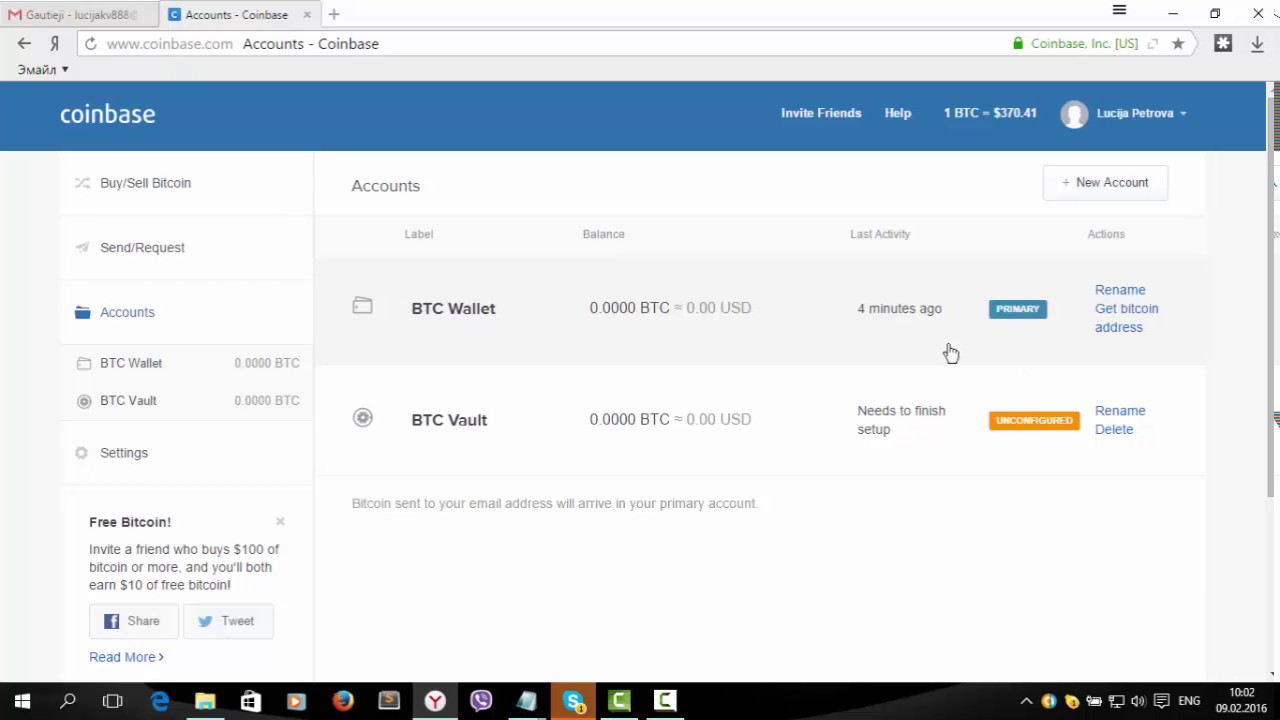Click the user avatar in header

coord(1074,114)
